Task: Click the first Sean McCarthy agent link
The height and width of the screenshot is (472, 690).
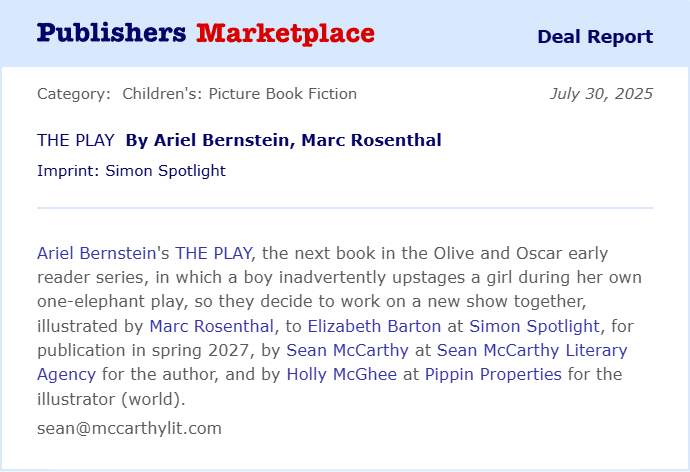Action: point(348,350)
